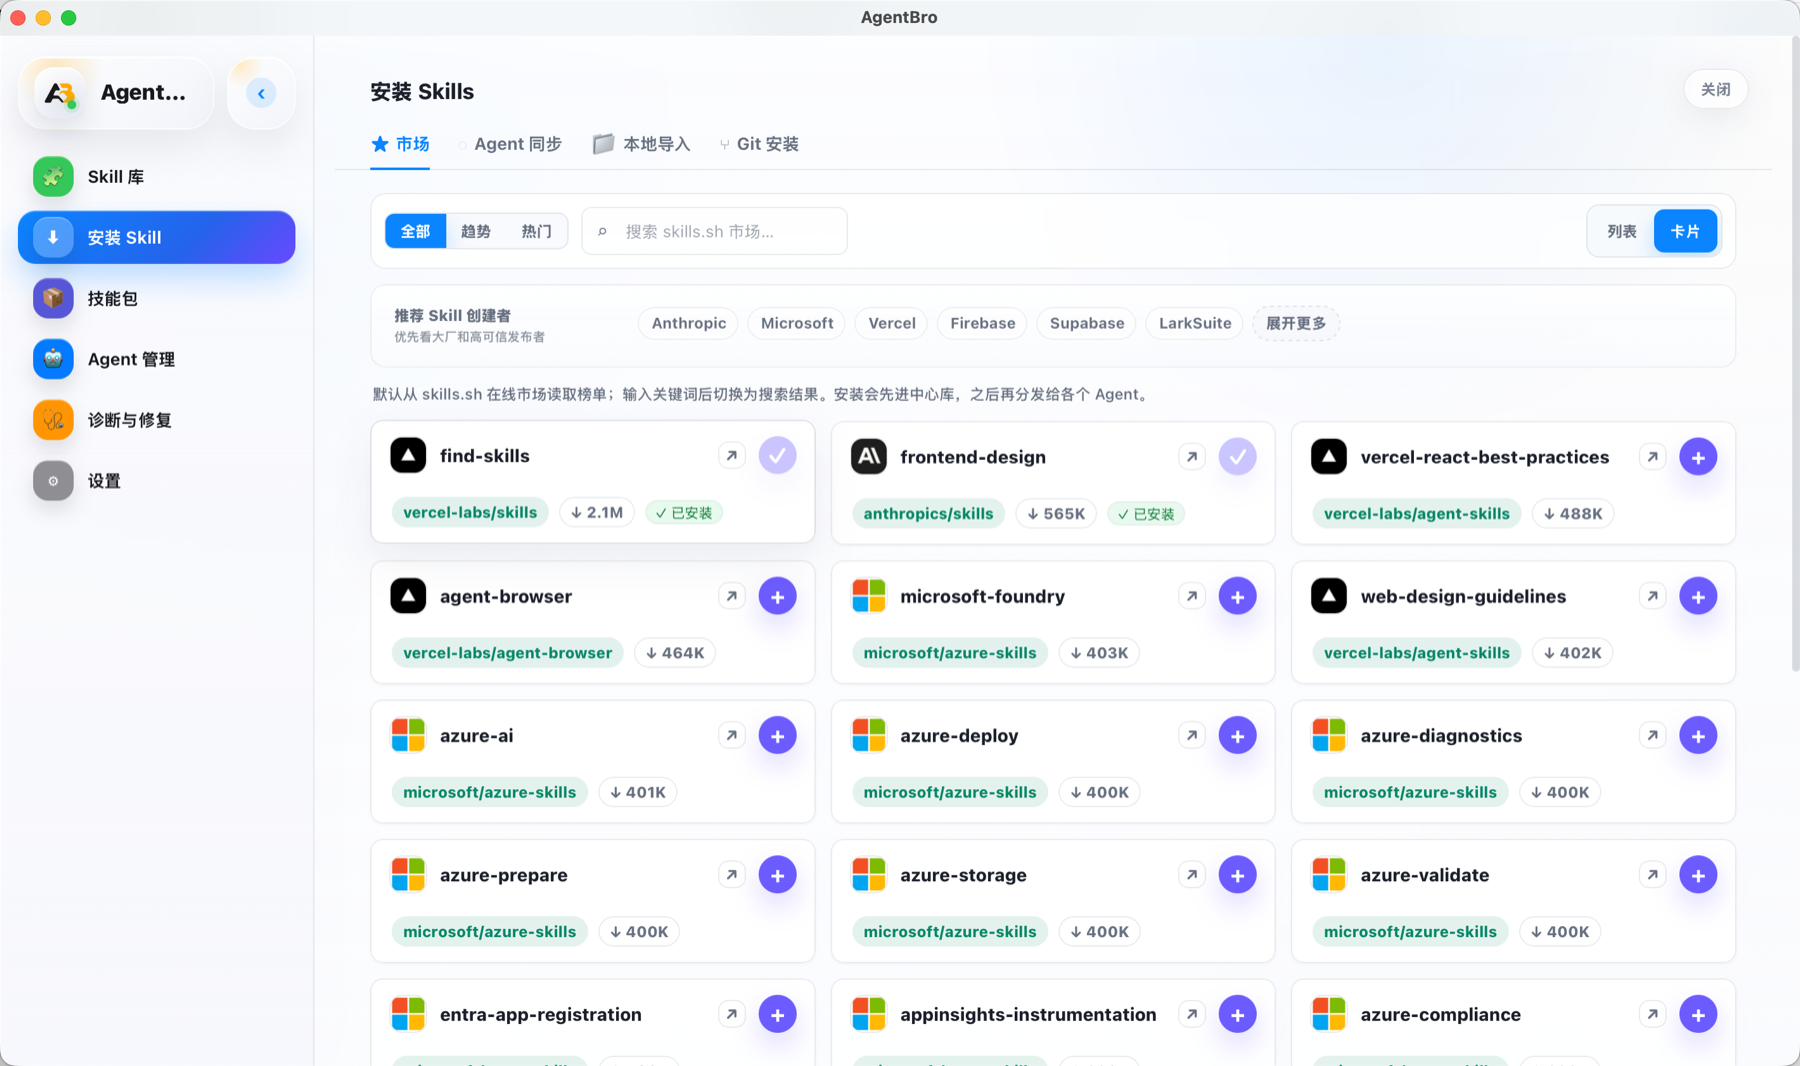The width and height of the screenshot is (1800, 1066).
Task: Filter by Firebase creator
Action: pos(982,323)
